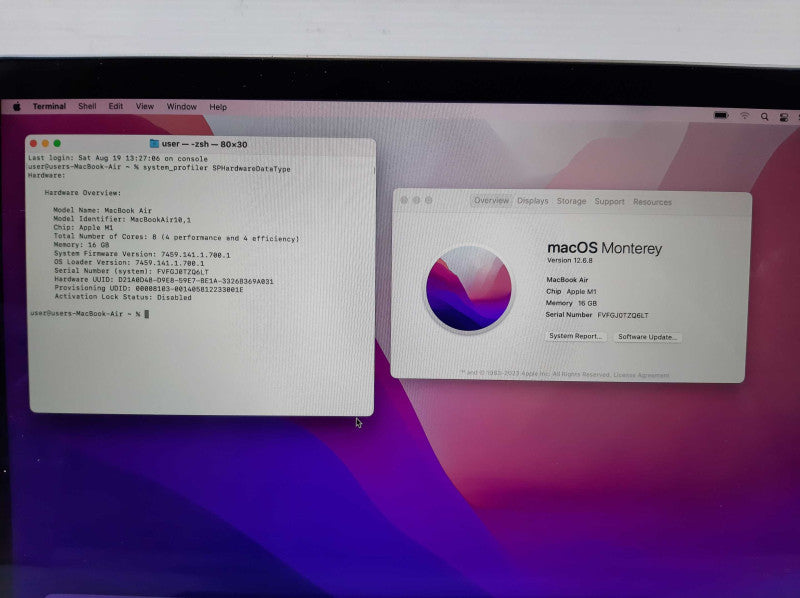Click the Memory 16 GB line in About window
Viewport: 800px width, 598px height.
571,303
